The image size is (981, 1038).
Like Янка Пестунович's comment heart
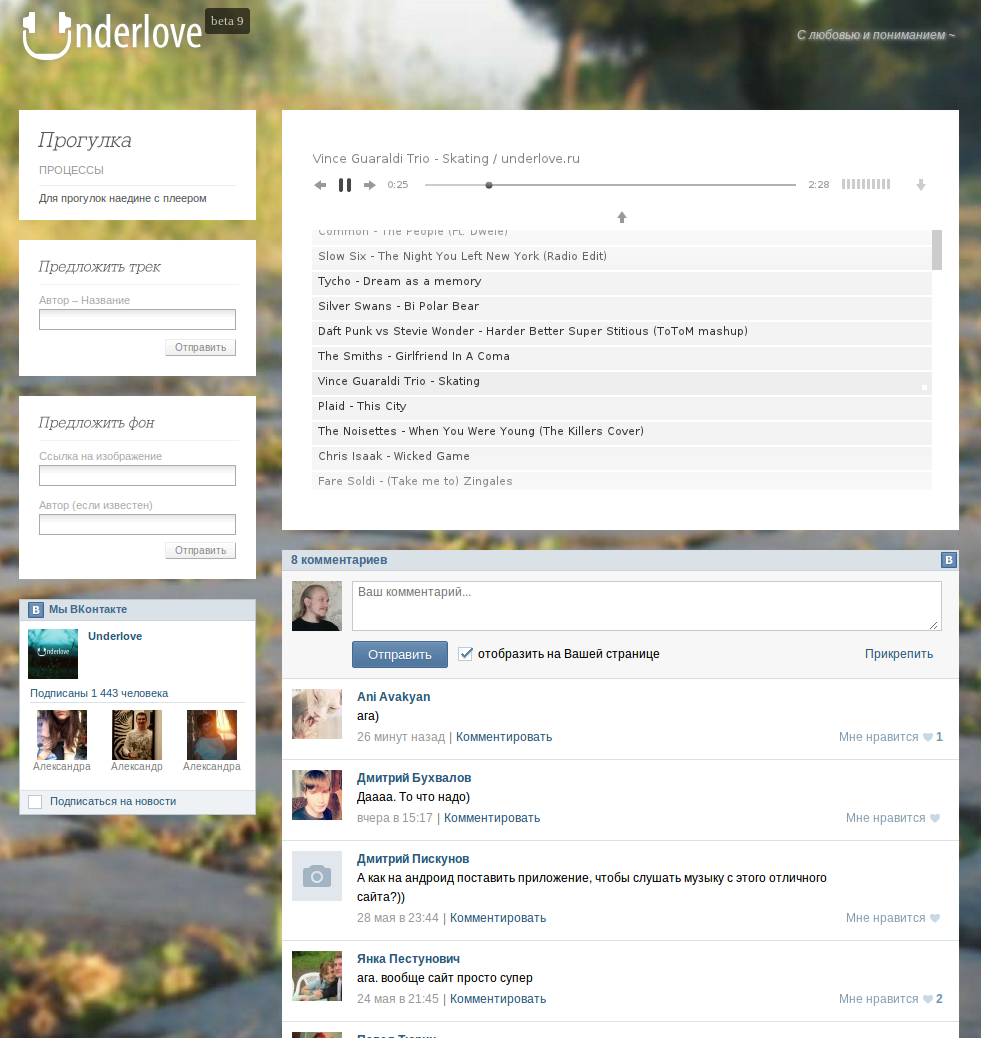[x=928, y=999]
